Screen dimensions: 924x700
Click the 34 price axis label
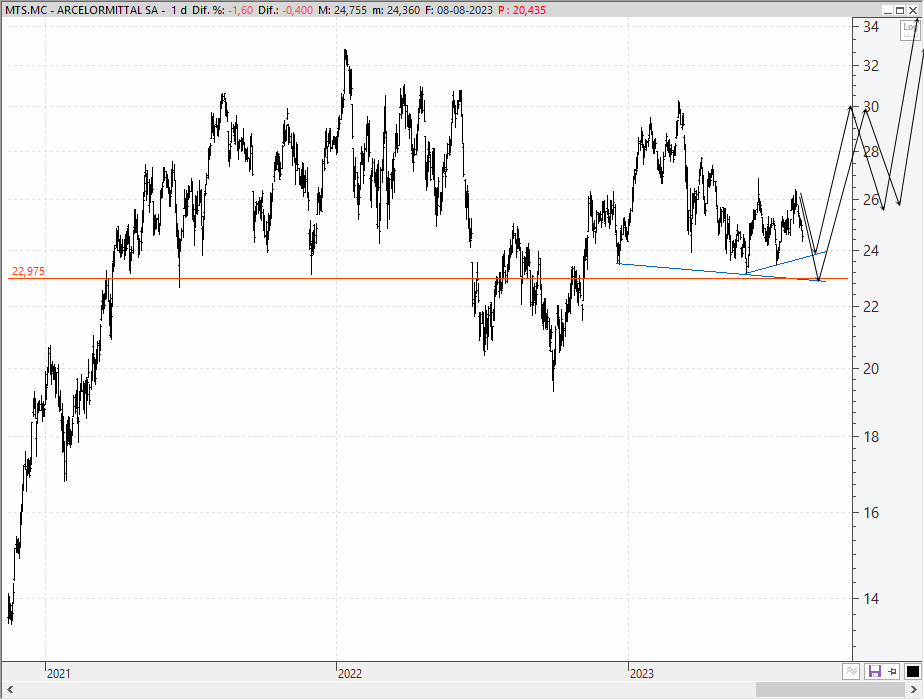(x=871, y=27)
